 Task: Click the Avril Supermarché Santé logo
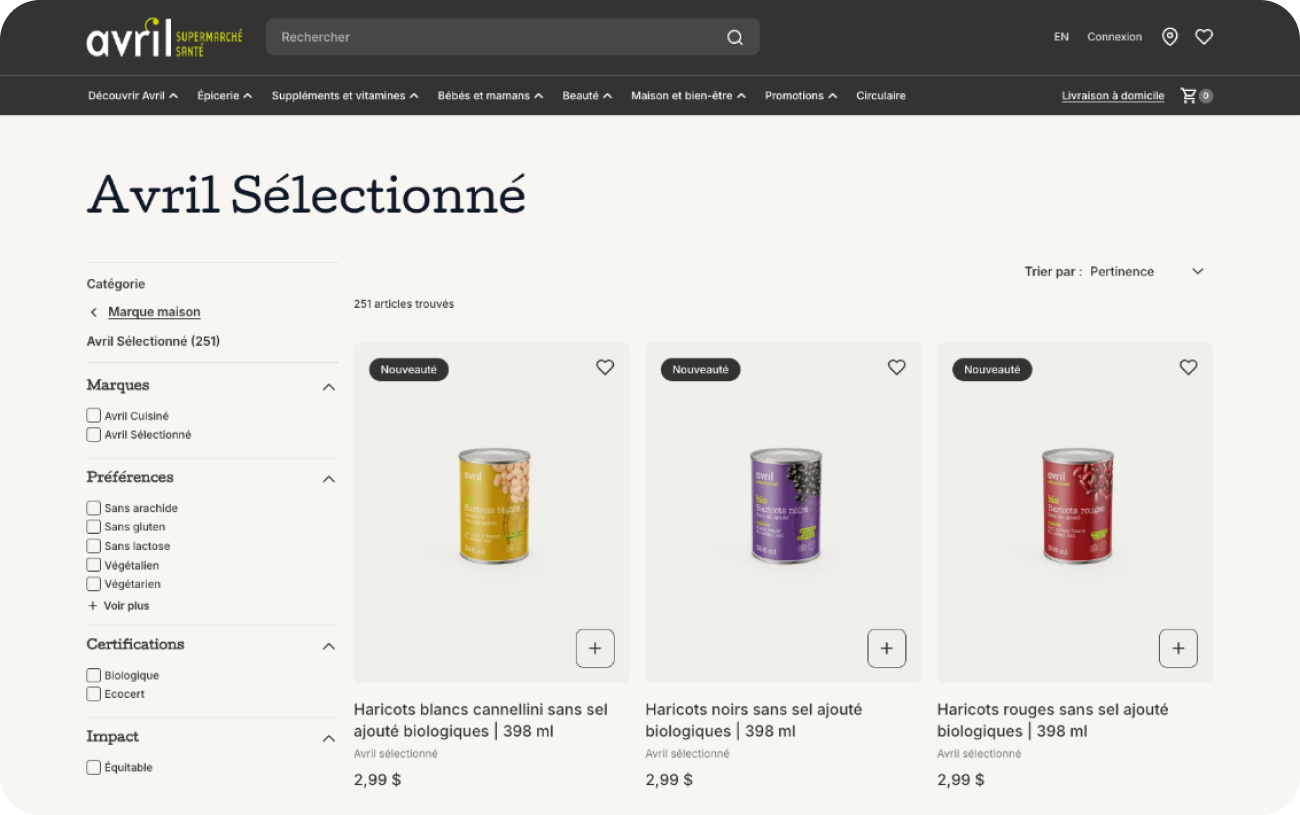click(164, 38)
